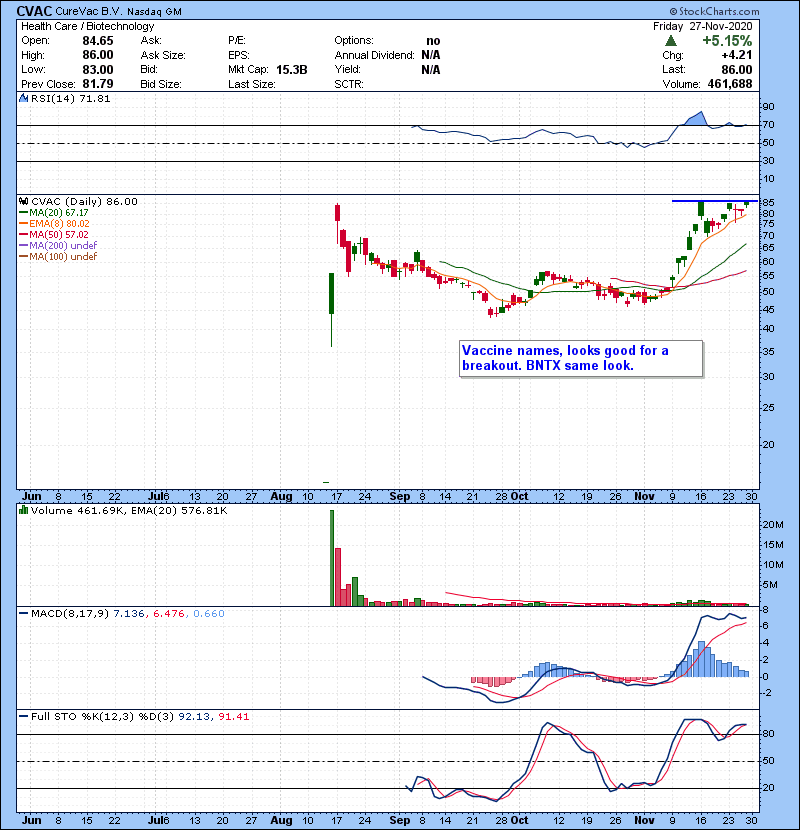Select the stochastic %K value 92.13
Viewport: 800px width, 830px height.
tap(193, 717)
